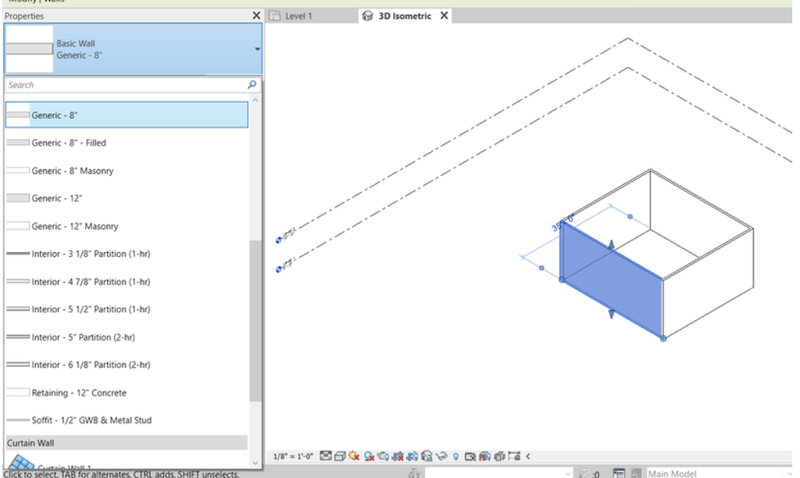Image resolution: width=800 pixels, height=478 pixels.
Task: Click the upper wall flip orientation arrow
Action: 611,245
